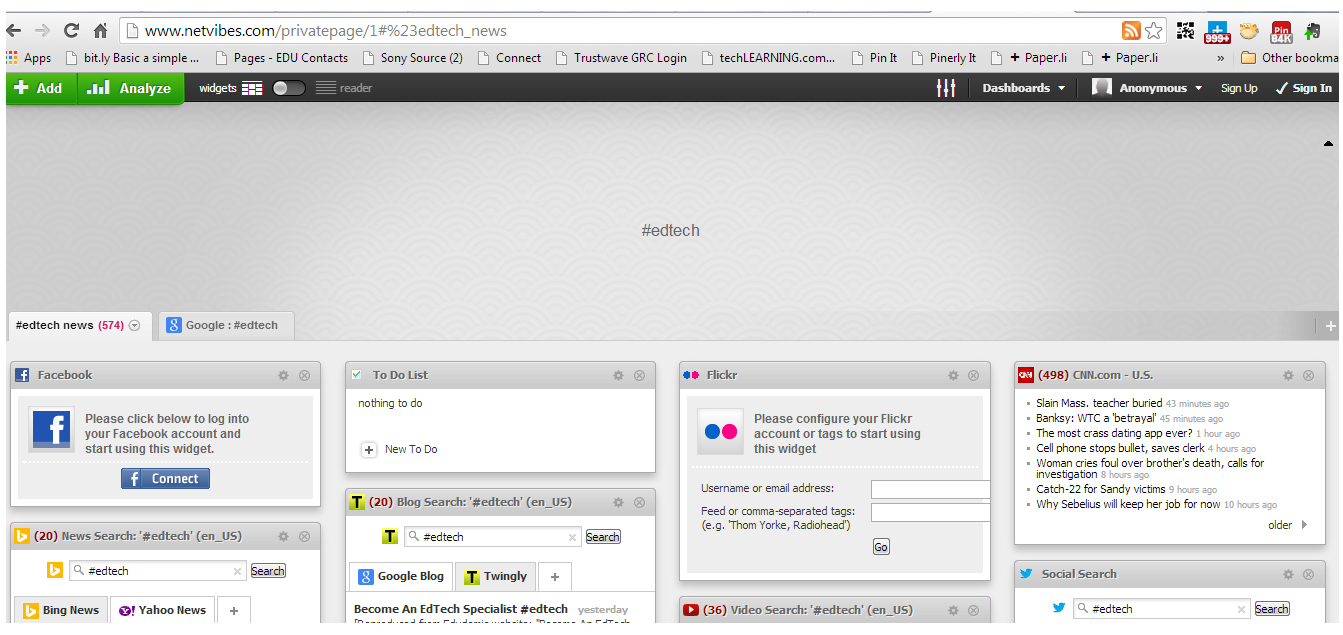Click the green Add button
1343x635 pixels.
(x=40, y=88)
